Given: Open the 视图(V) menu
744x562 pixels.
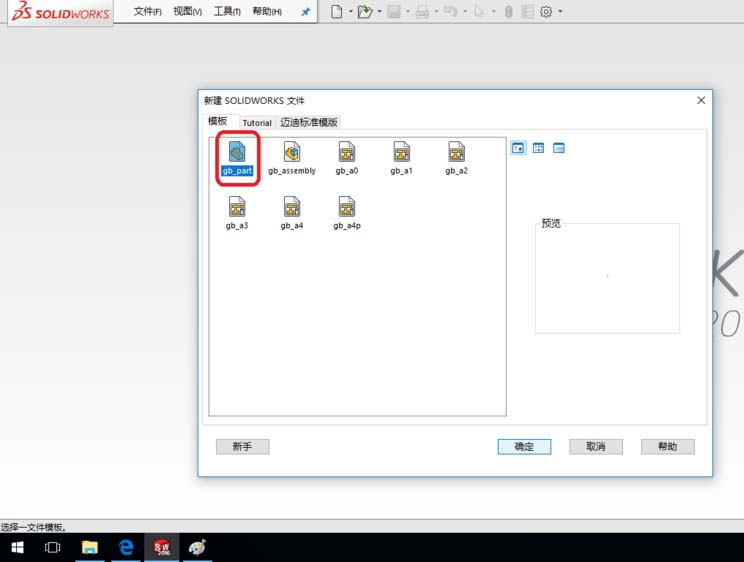Looking at the screenshot, I should pos(187,11).
